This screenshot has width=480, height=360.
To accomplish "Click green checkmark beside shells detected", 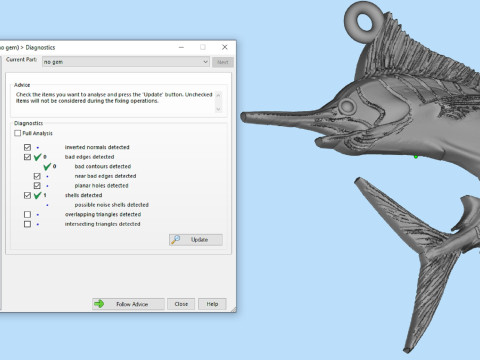I will (38, 195).
